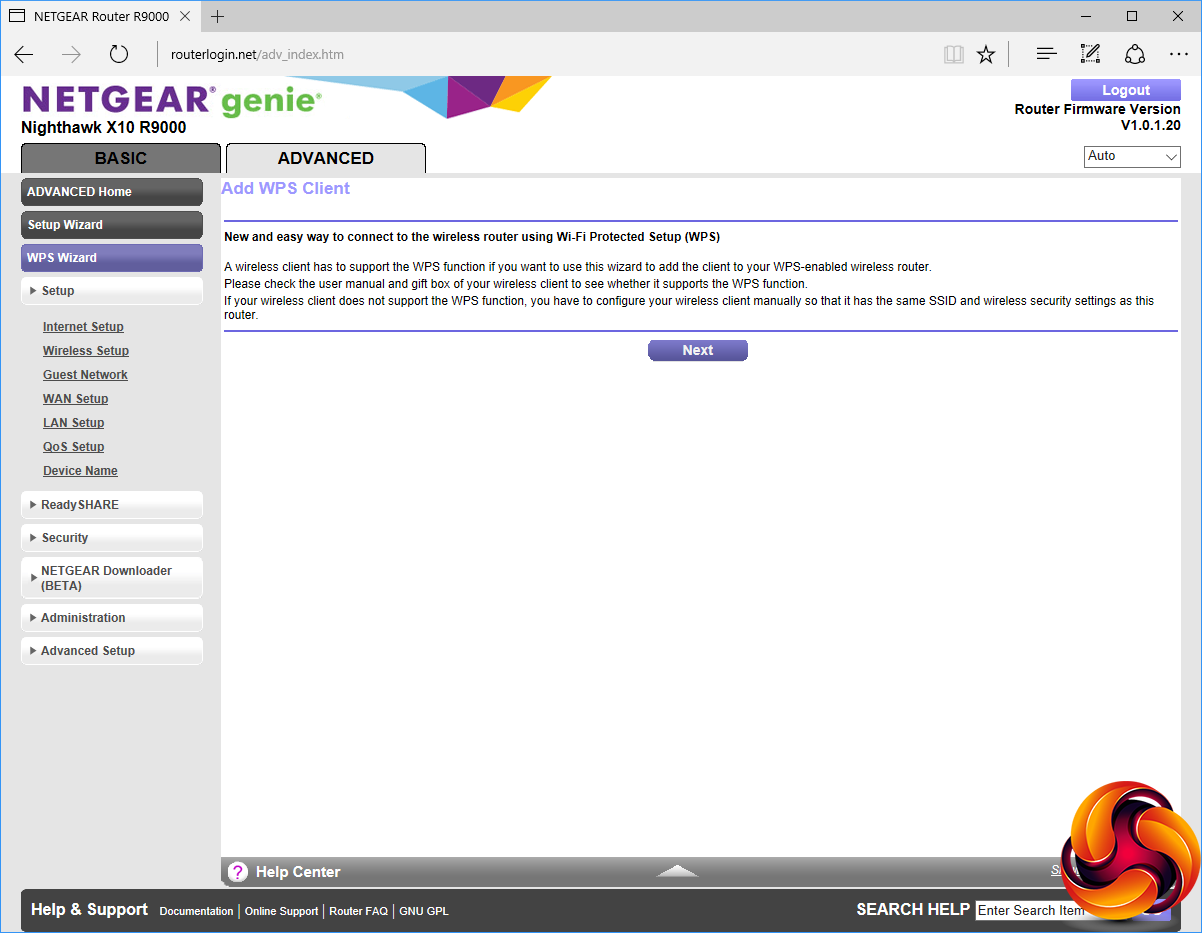The height and width of the screenshot is (933, 1202).
Task: Click the Share icon in Edge toolbar
Action: pos(1135,54)
